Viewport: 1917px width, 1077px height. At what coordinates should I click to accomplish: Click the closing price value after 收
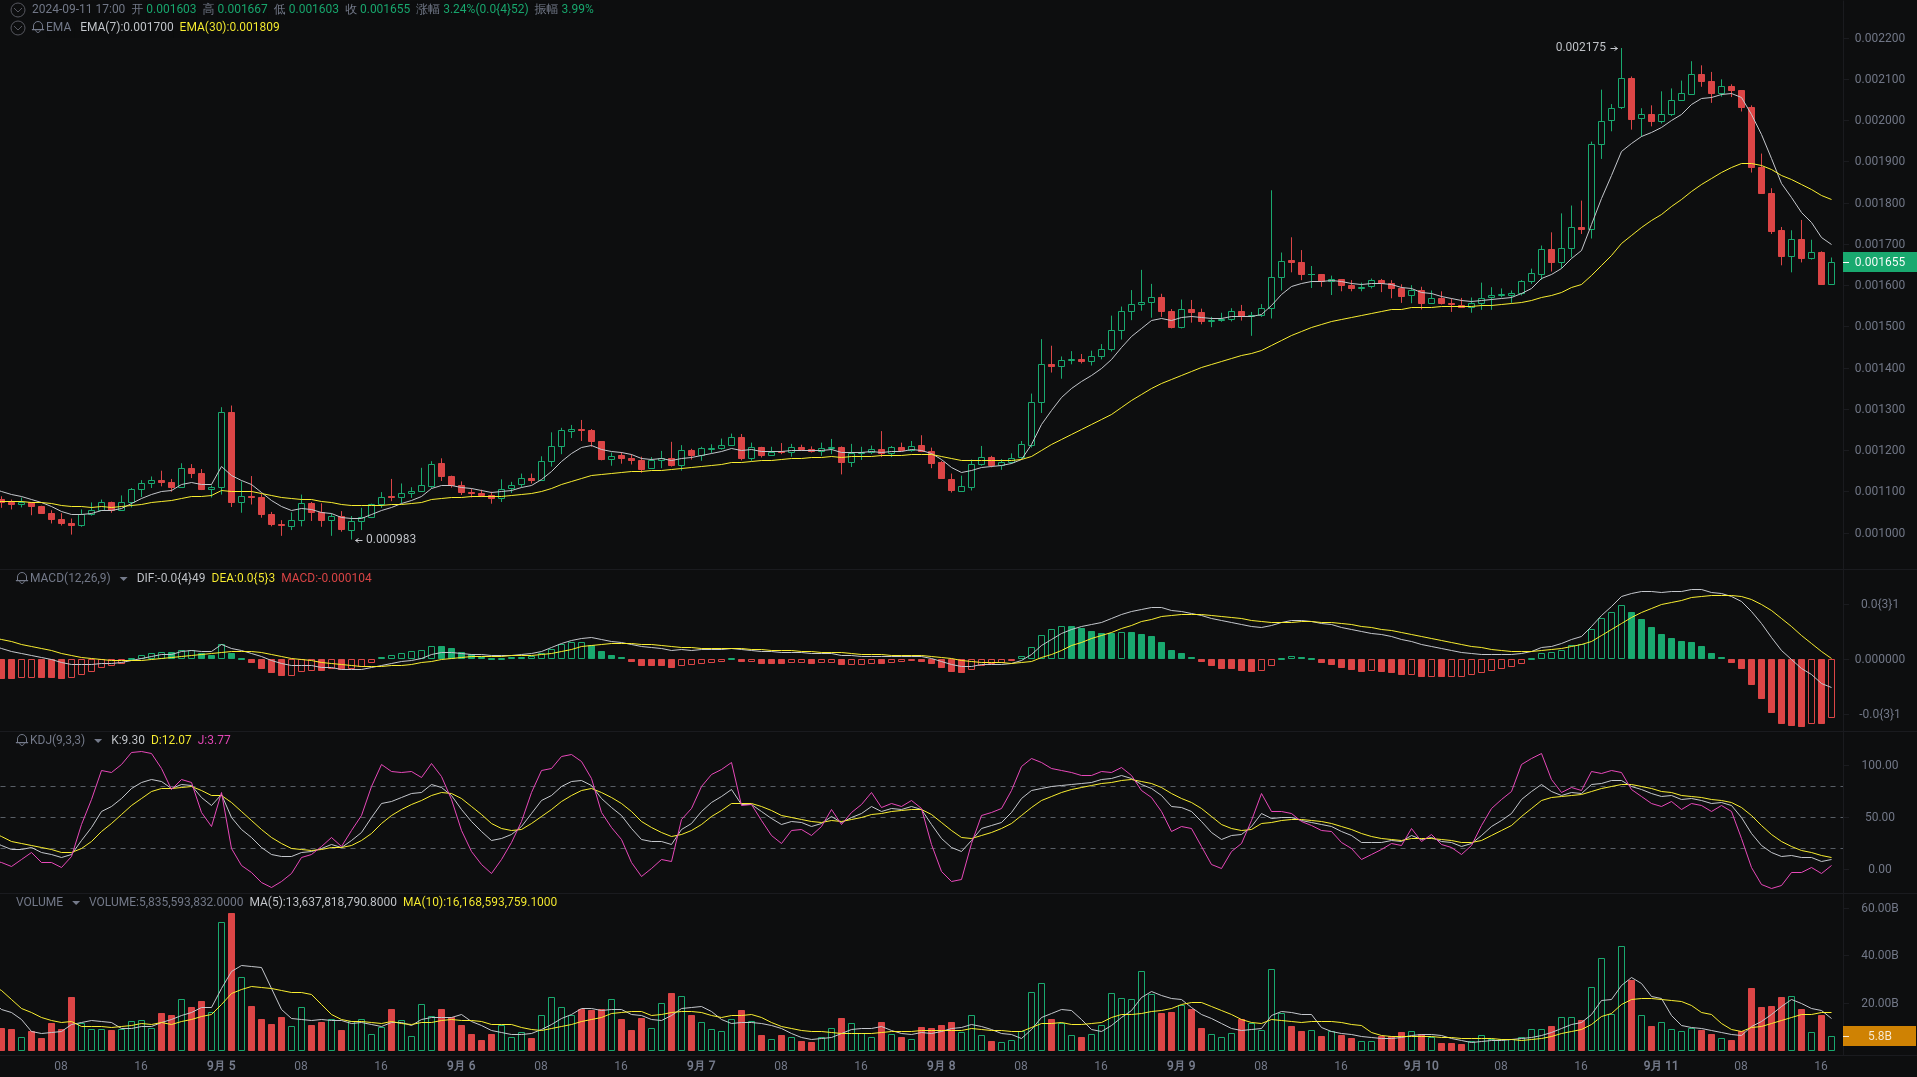point(385,9)
